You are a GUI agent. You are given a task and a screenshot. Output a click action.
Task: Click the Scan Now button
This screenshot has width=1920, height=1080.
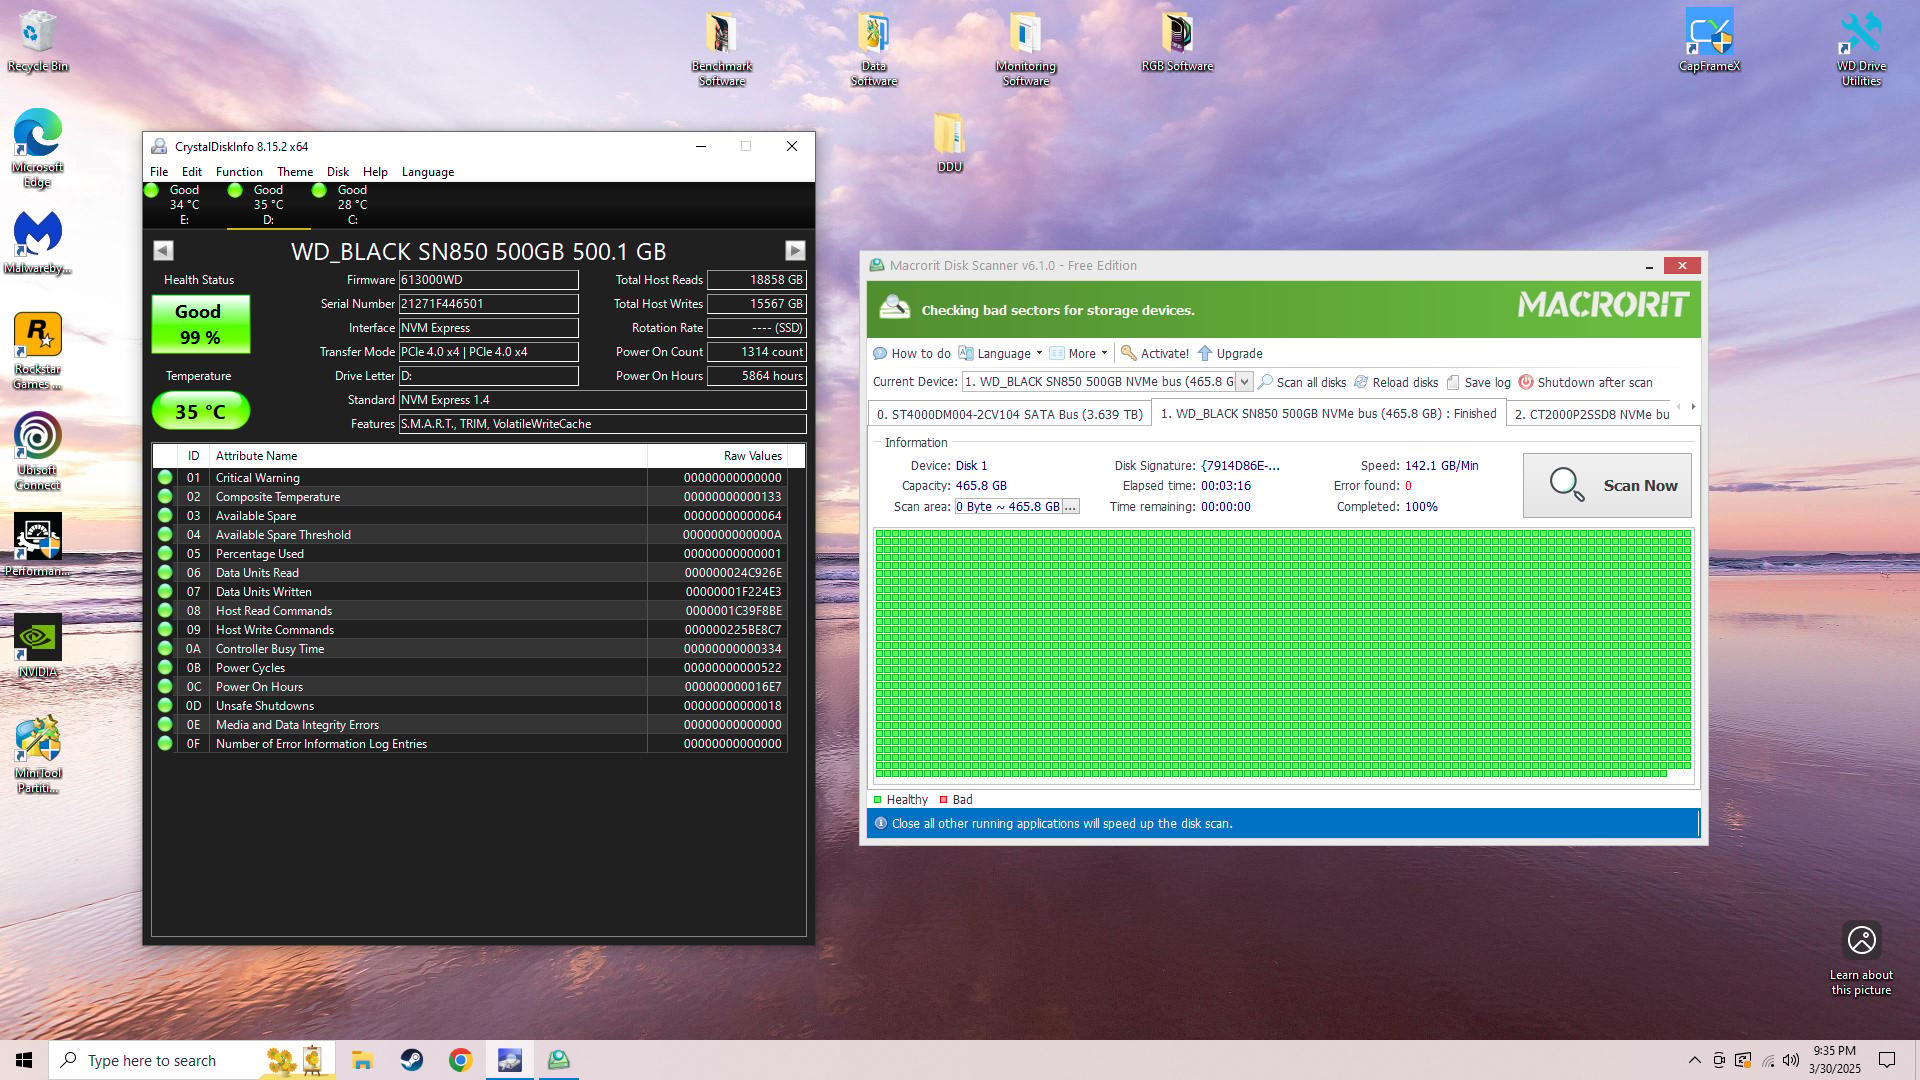1607,485
